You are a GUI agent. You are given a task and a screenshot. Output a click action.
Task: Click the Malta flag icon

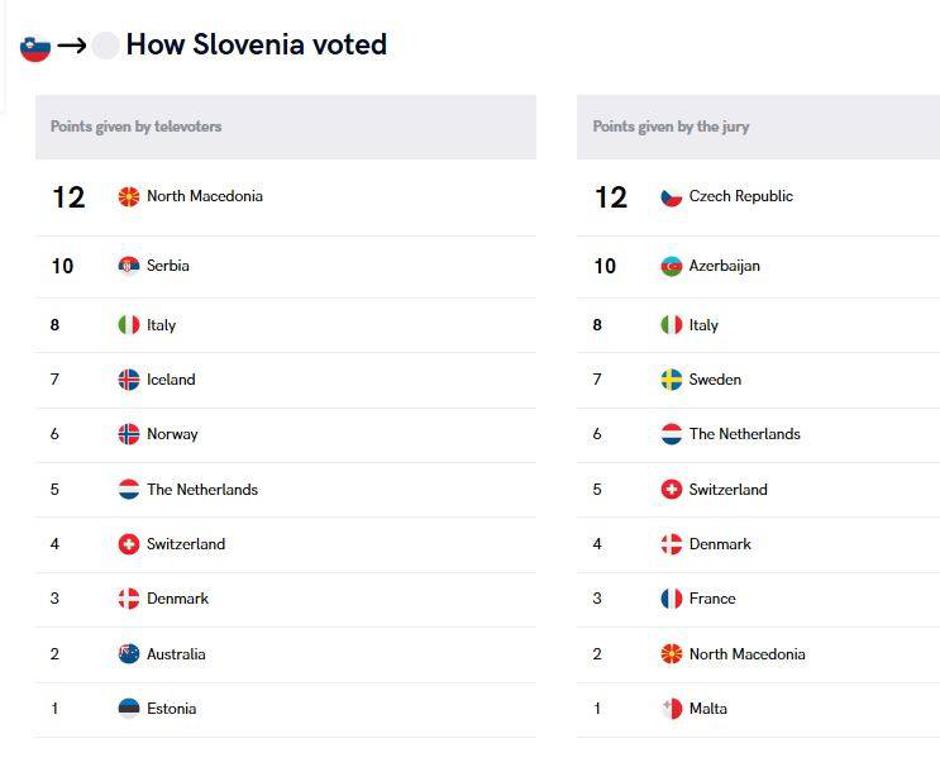(671, 709)
